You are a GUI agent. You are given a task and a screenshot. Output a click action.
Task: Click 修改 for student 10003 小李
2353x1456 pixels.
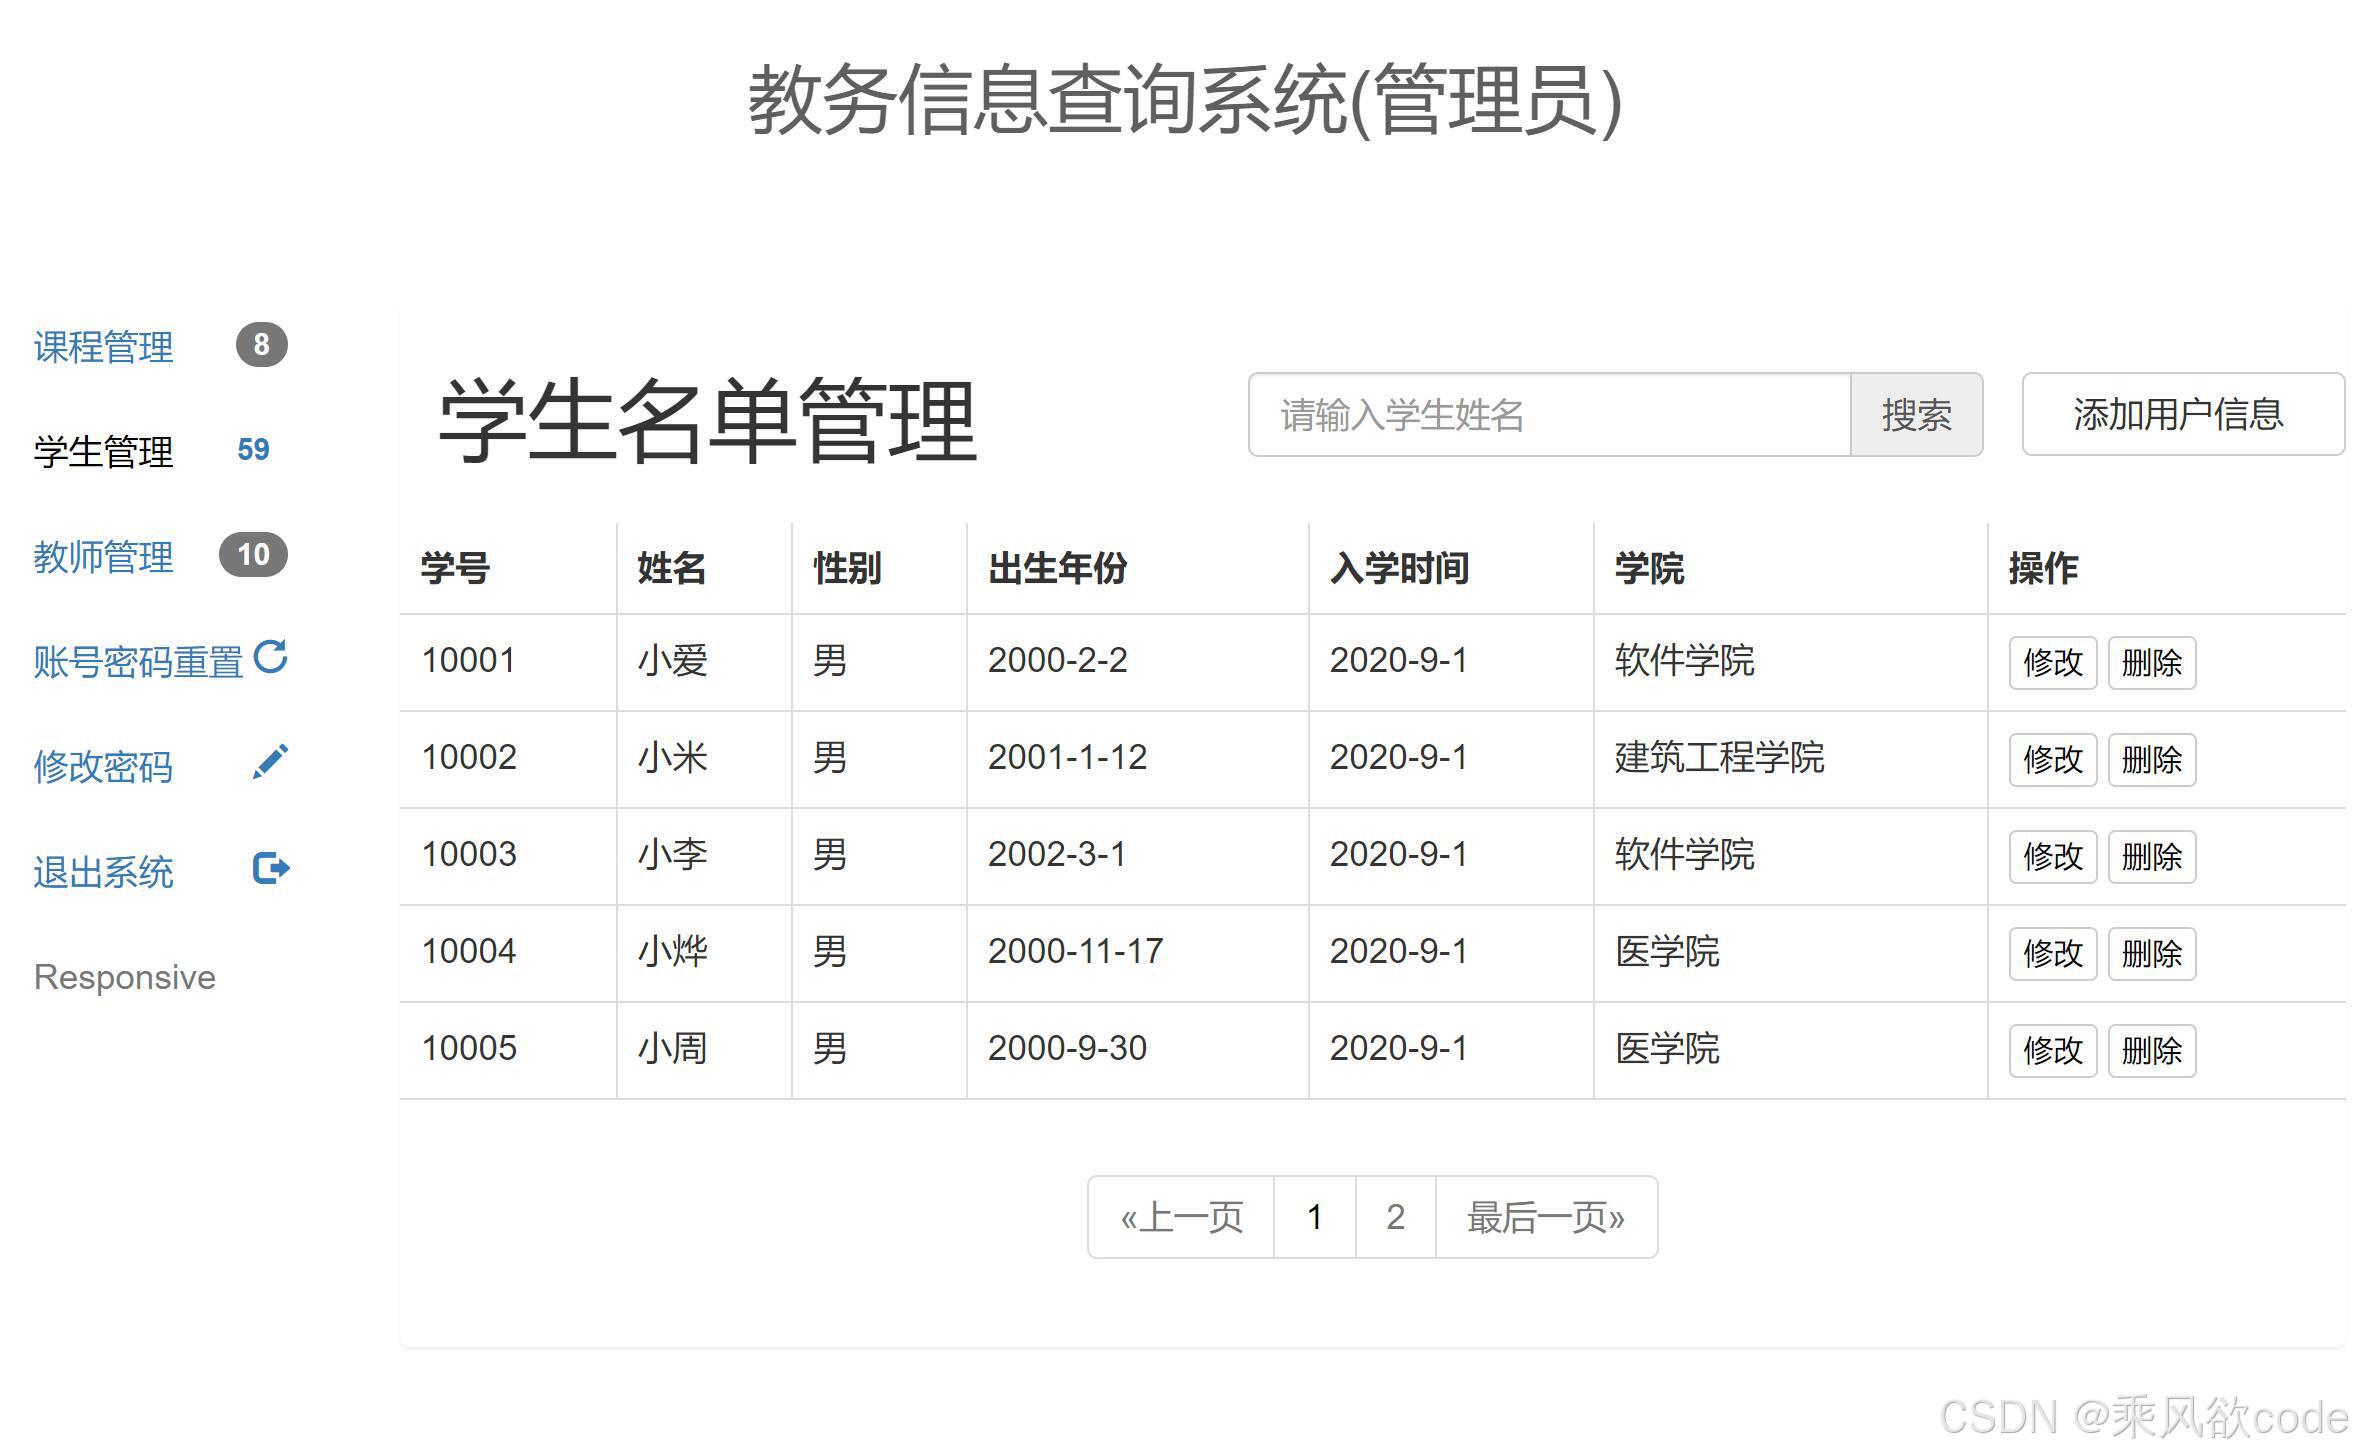2051,856
